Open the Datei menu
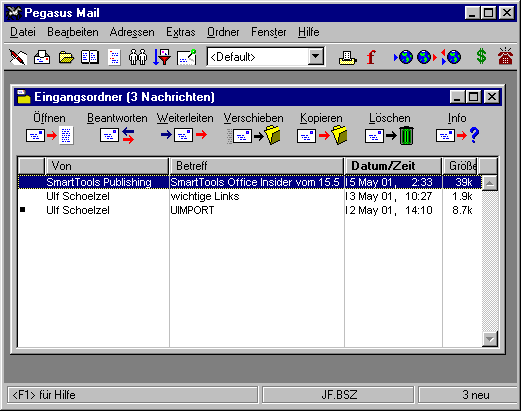 click(x=23, y=32)
